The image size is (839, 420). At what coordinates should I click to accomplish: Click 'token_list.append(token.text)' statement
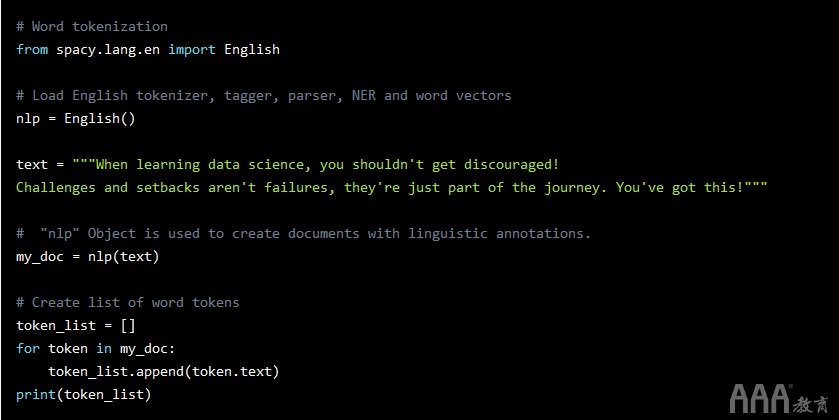pos(164,371)
